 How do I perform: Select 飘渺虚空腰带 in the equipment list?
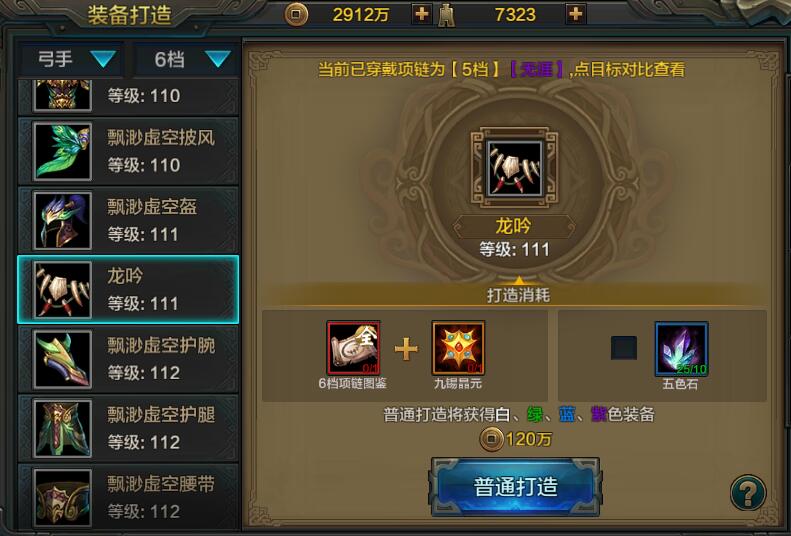coord(128,497)
